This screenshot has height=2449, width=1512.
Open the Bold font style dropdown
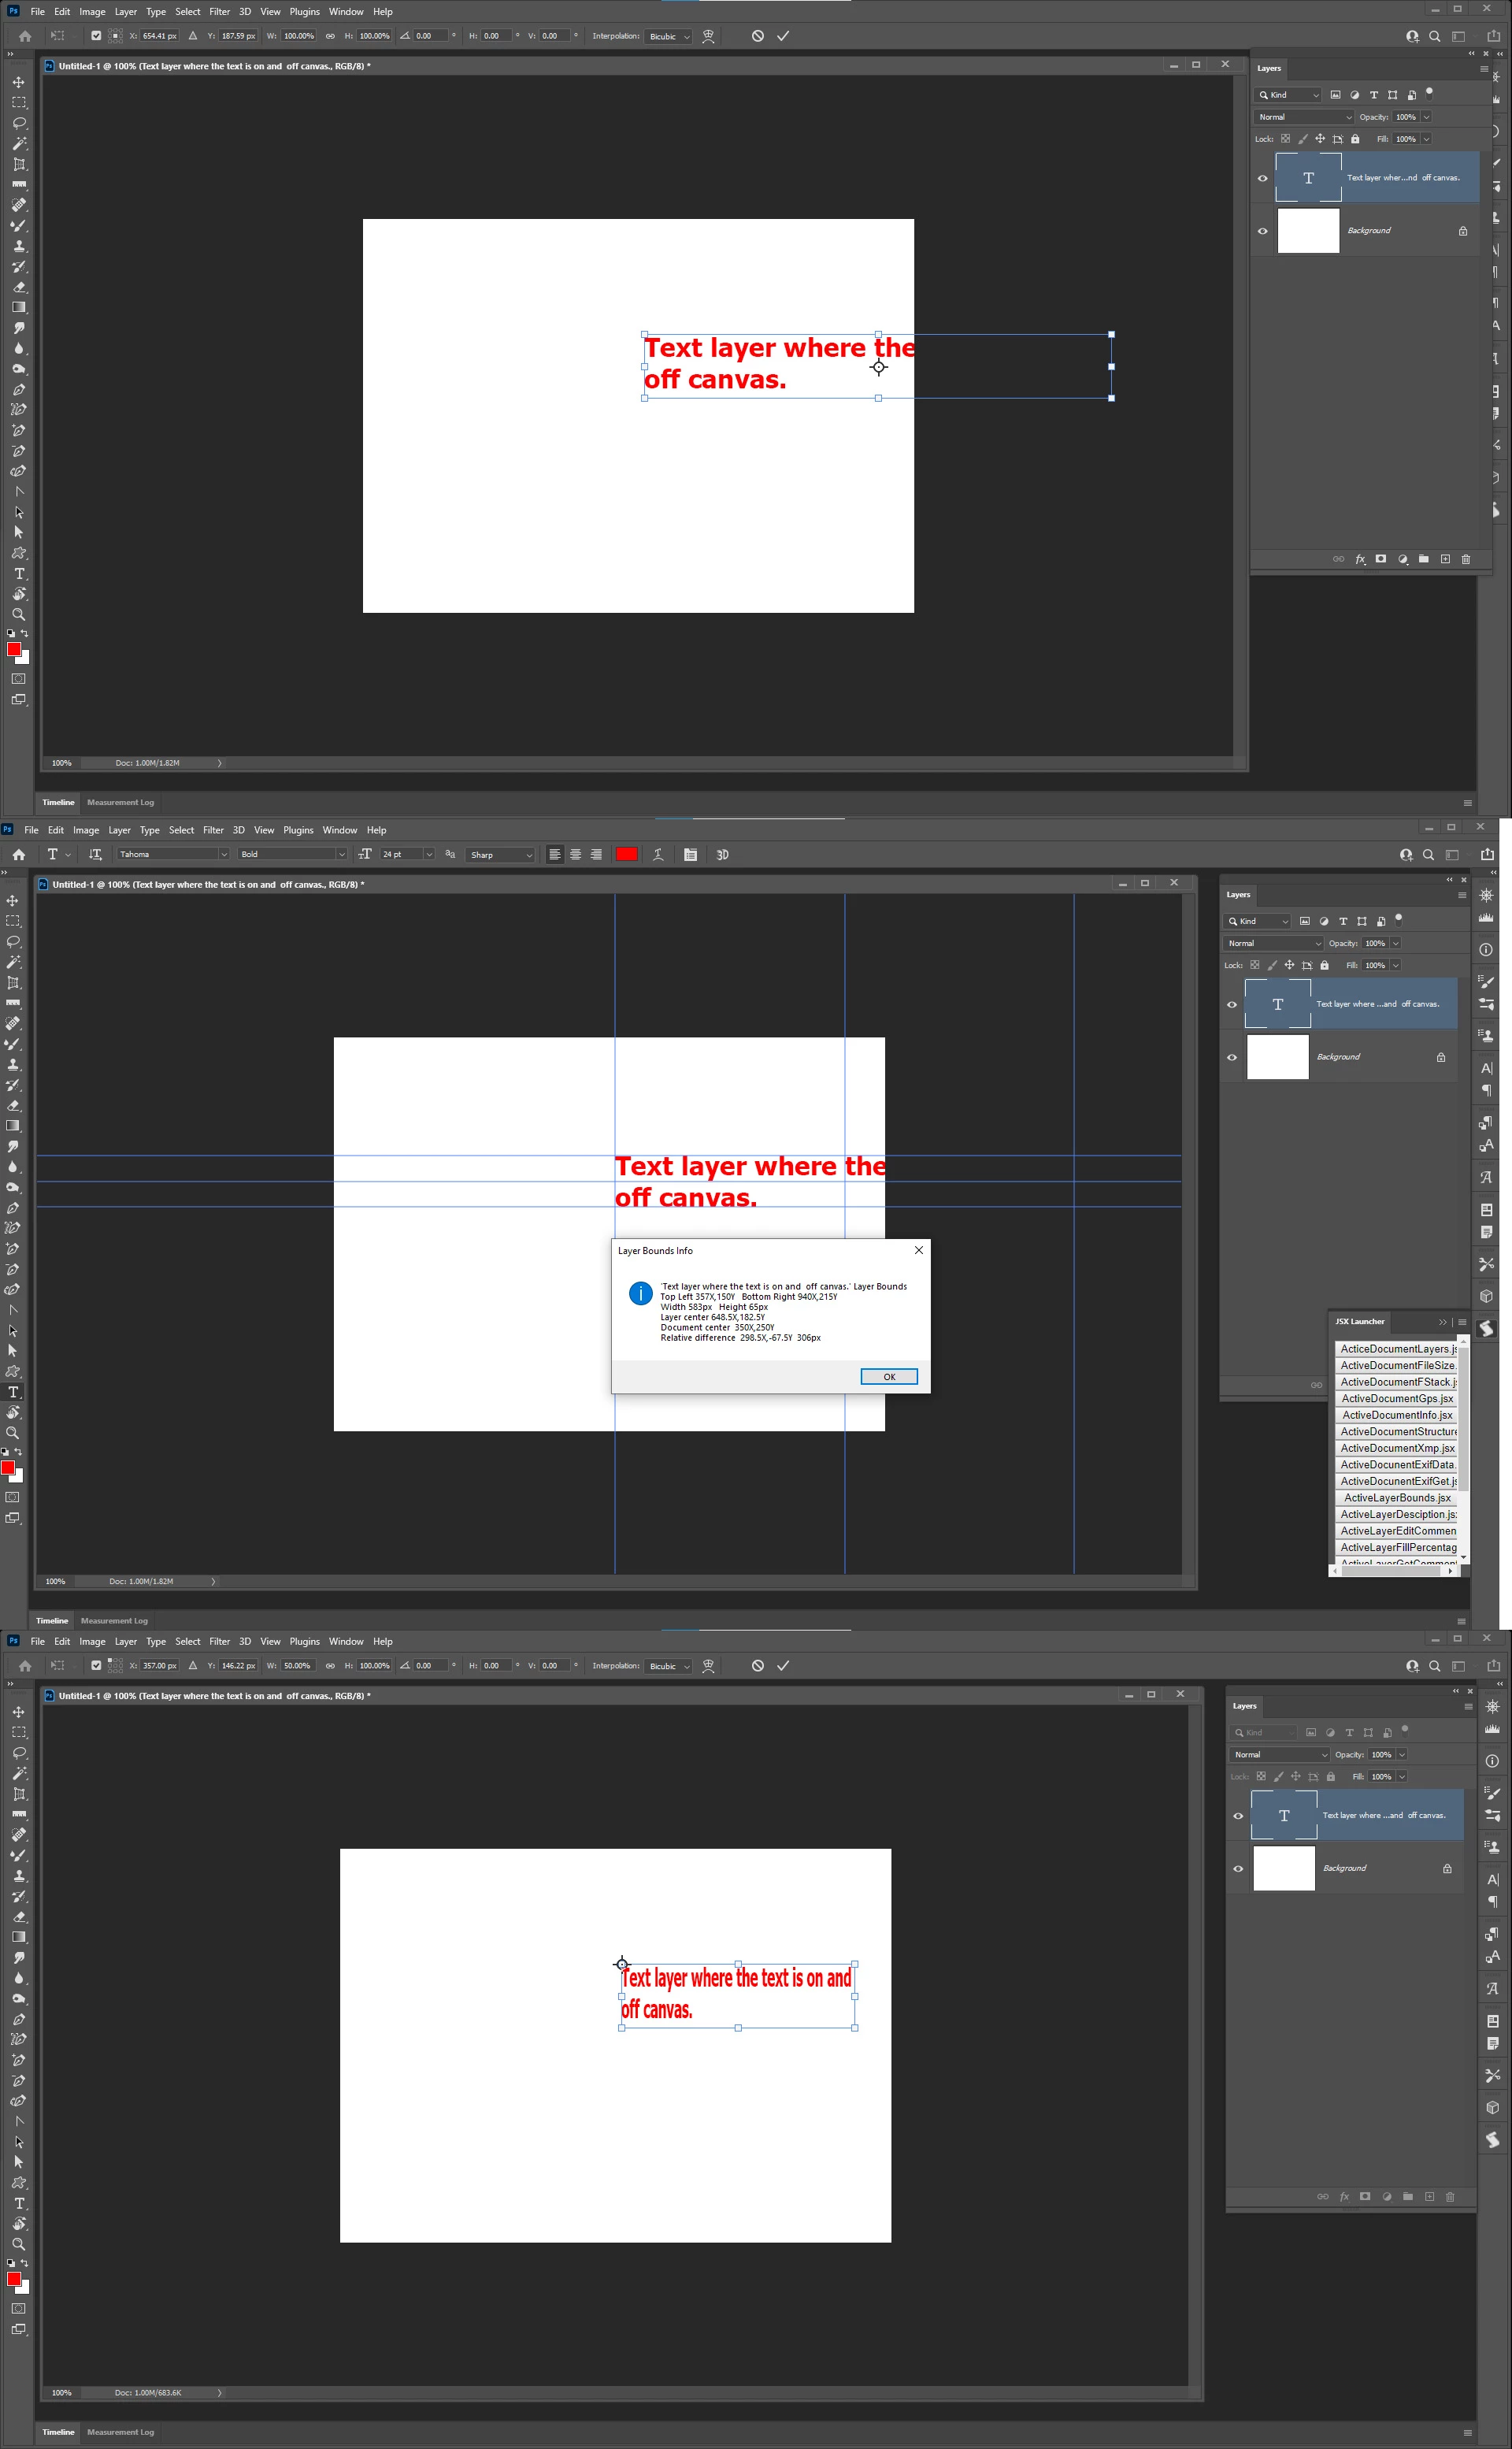click(x=292, y=854)
